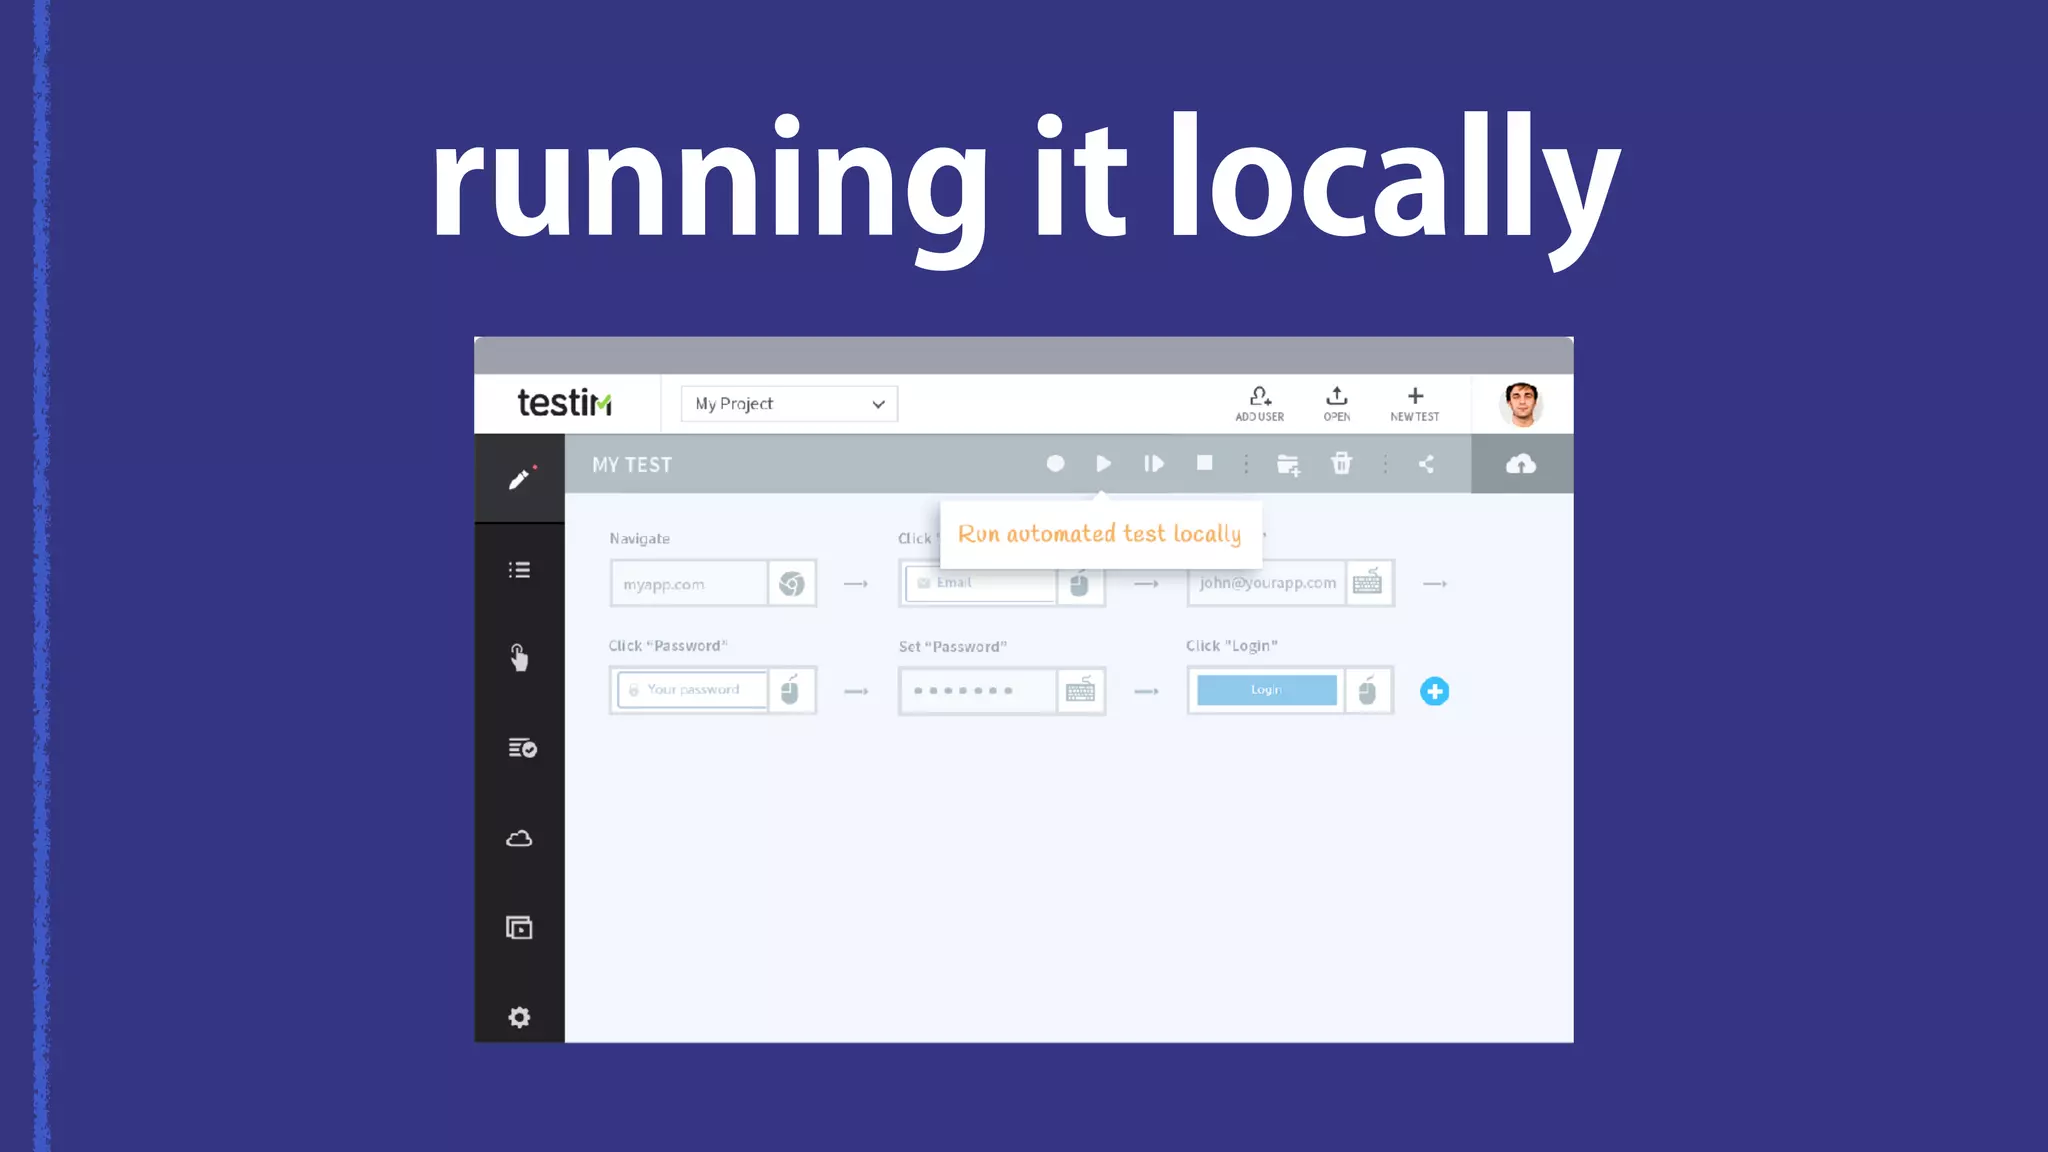
Task: Click keyboard icon on Set Password step
Action: 1080,691
